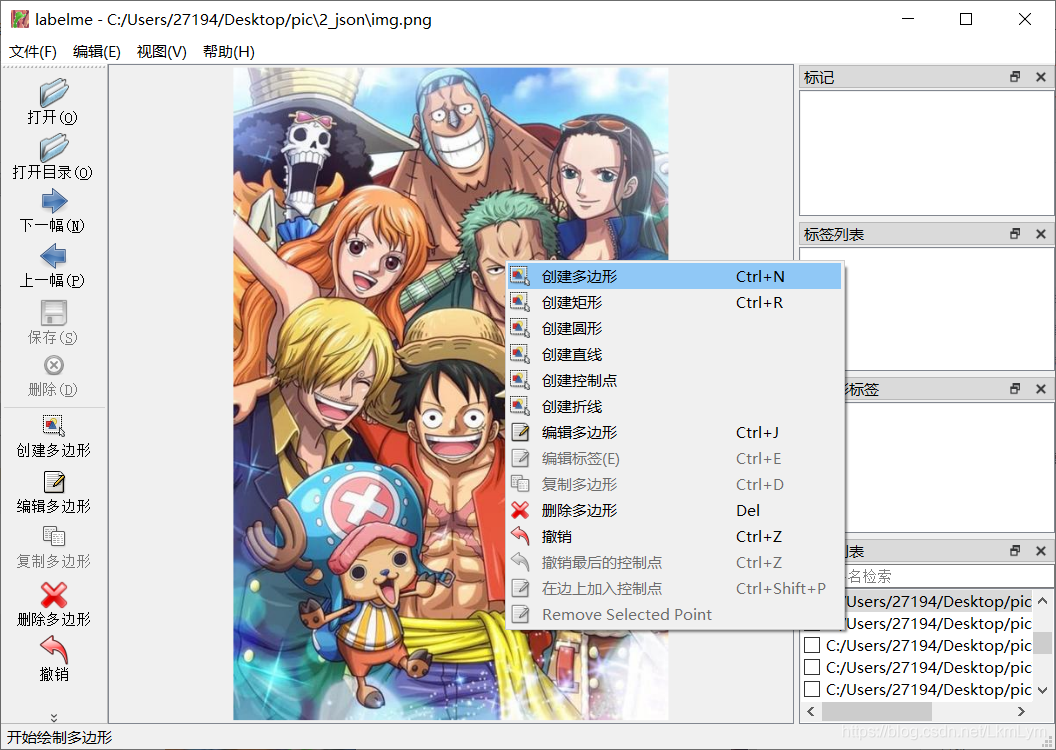
Task: Float the file list panel with its undock icon
Action: click(1015, 550)
